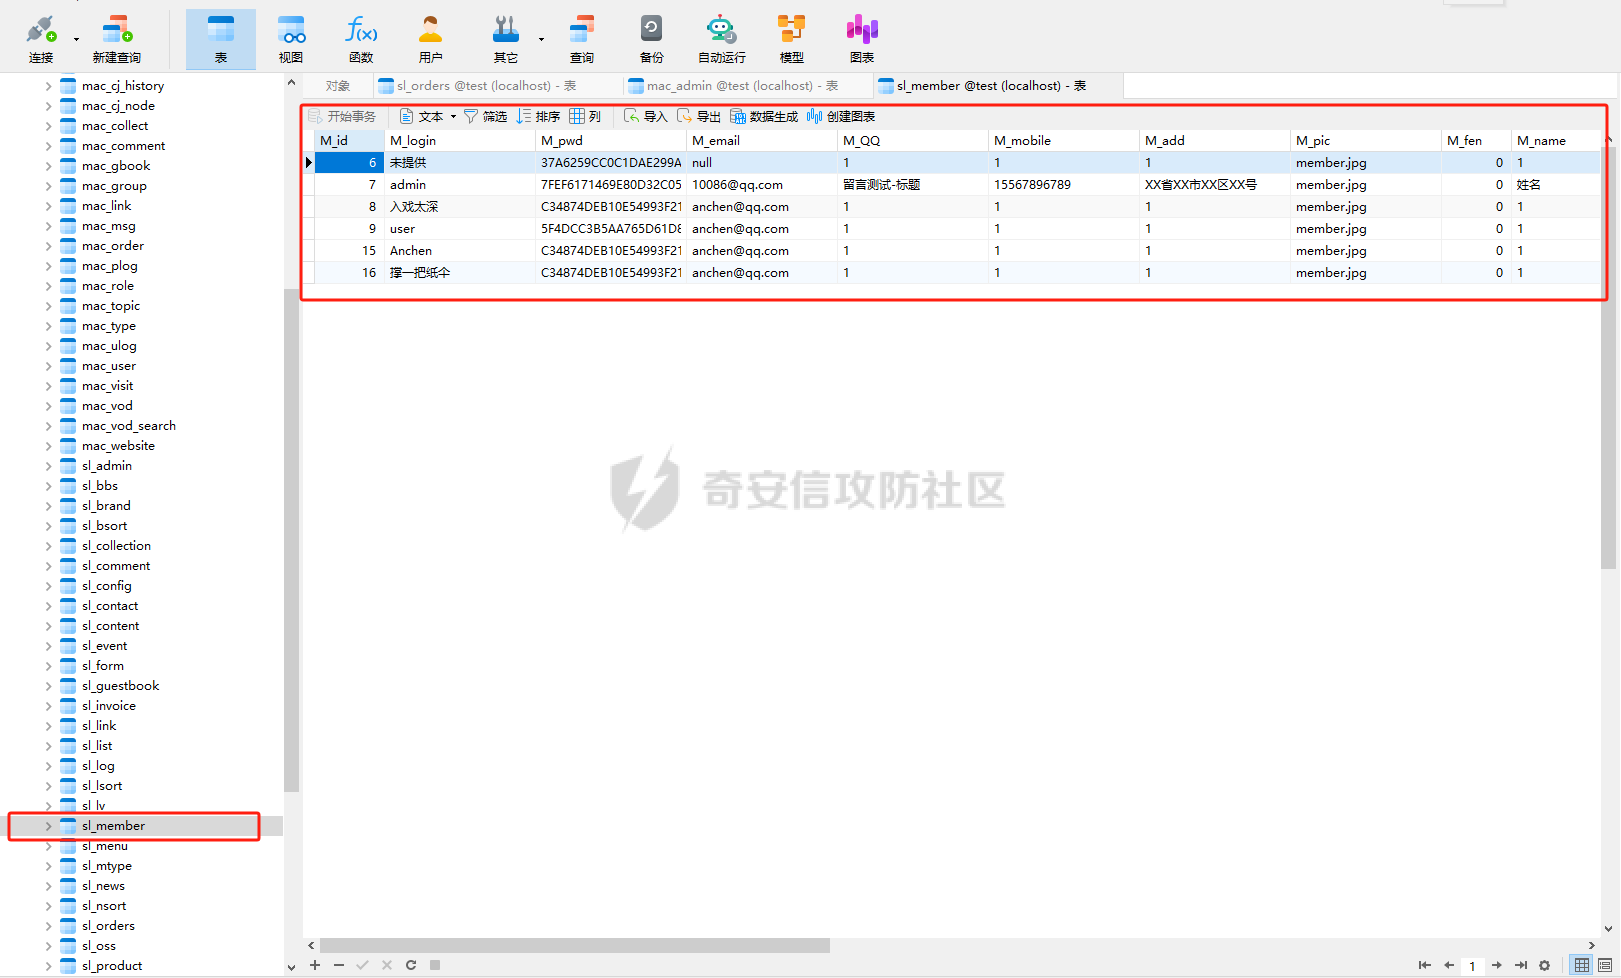Expand the sl_member tree node
This screenshot has width=1621, height=978.
click(48, 826)
